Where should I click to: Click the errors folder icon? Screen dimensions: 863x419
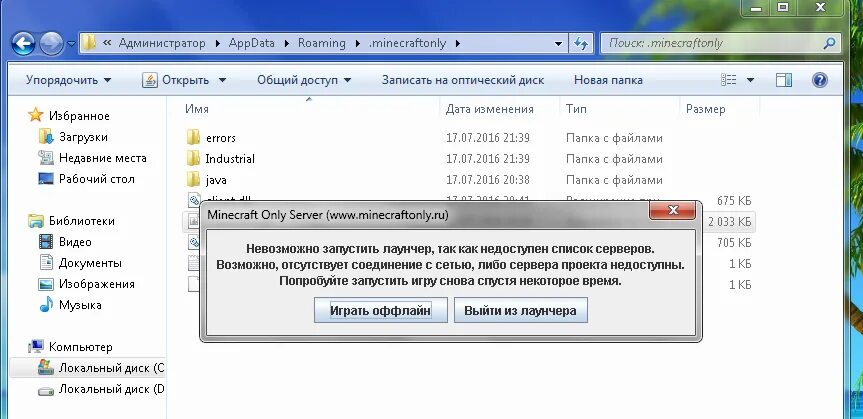click(193, 137)
